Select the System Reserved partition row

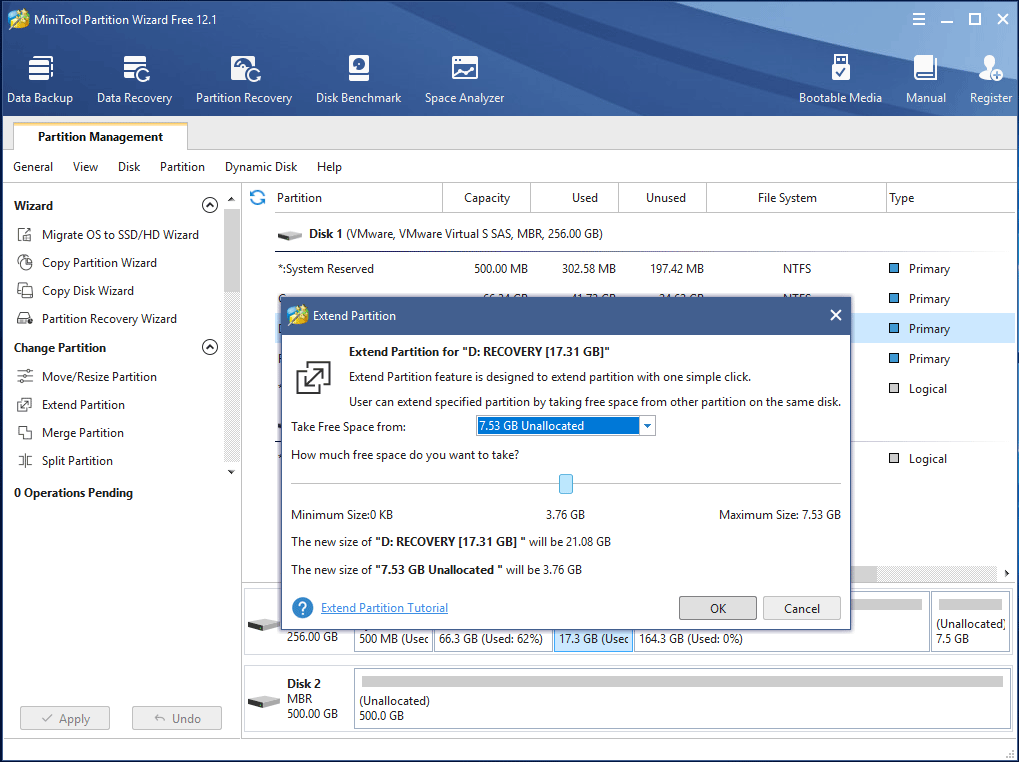click(643, 269)
